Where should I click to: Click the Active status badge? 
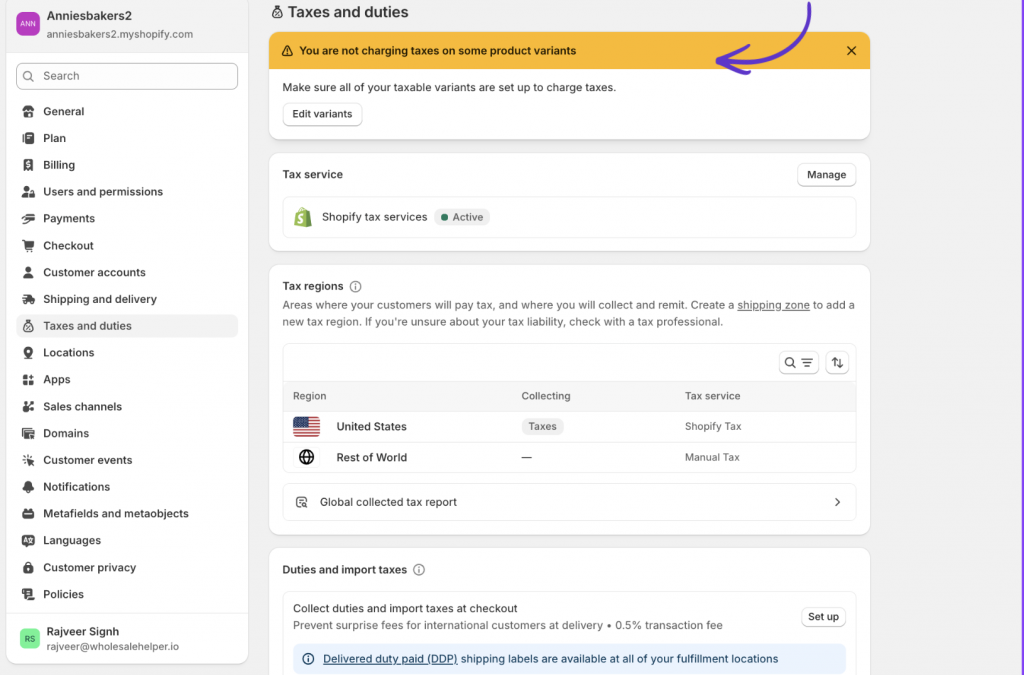(x=462, y=217)
